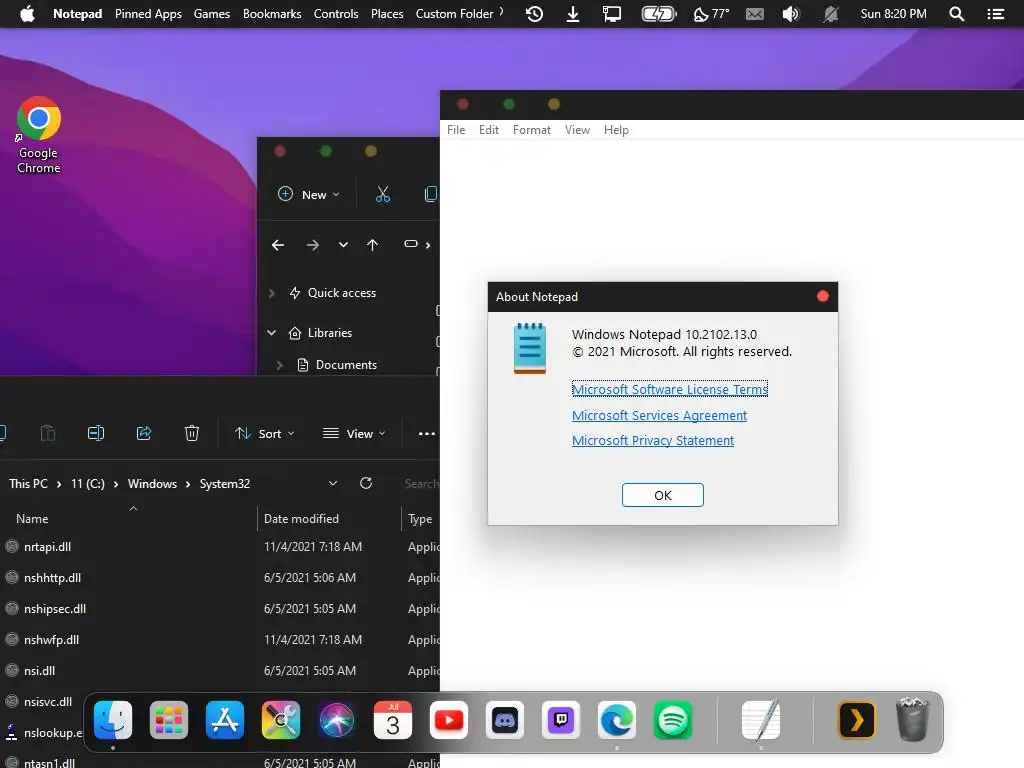1024x768 pixels.
Task: Click the Paste icon in Explorer toolbar
Action: pos(48,433)
